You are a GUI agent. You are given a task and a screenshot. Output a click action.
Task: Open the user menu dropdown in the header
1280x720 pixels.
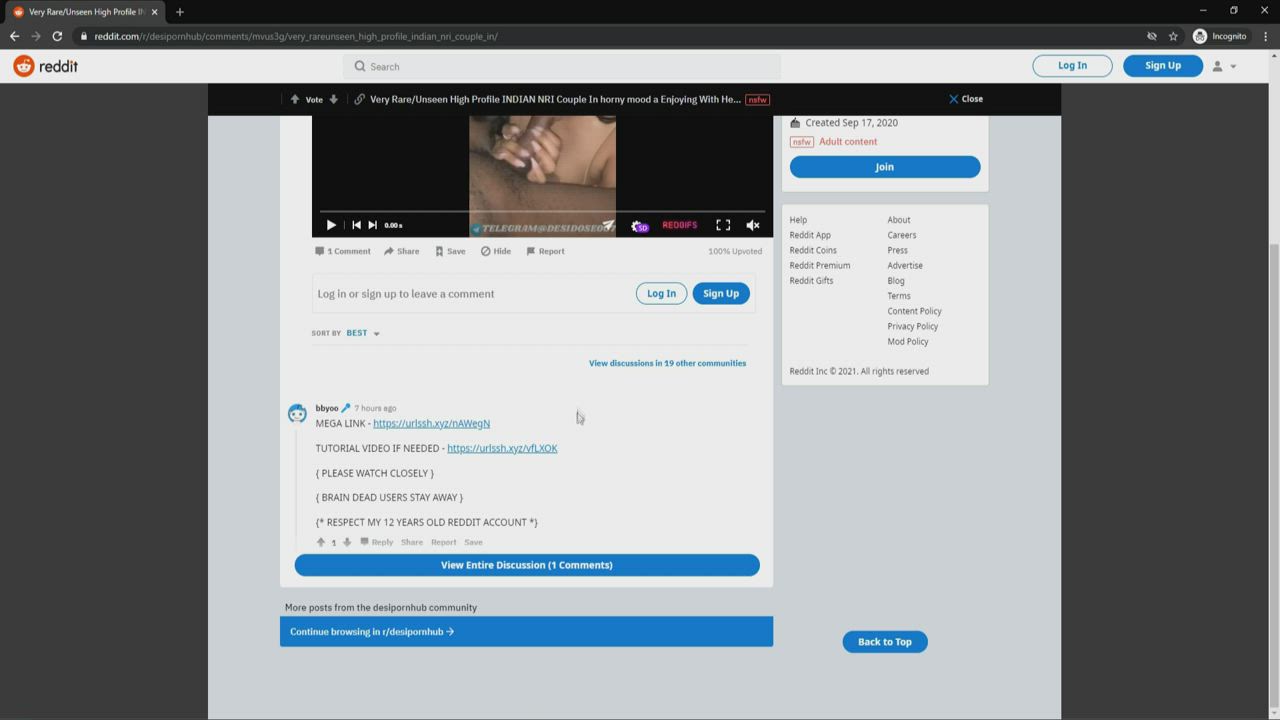click(1224, 66)
